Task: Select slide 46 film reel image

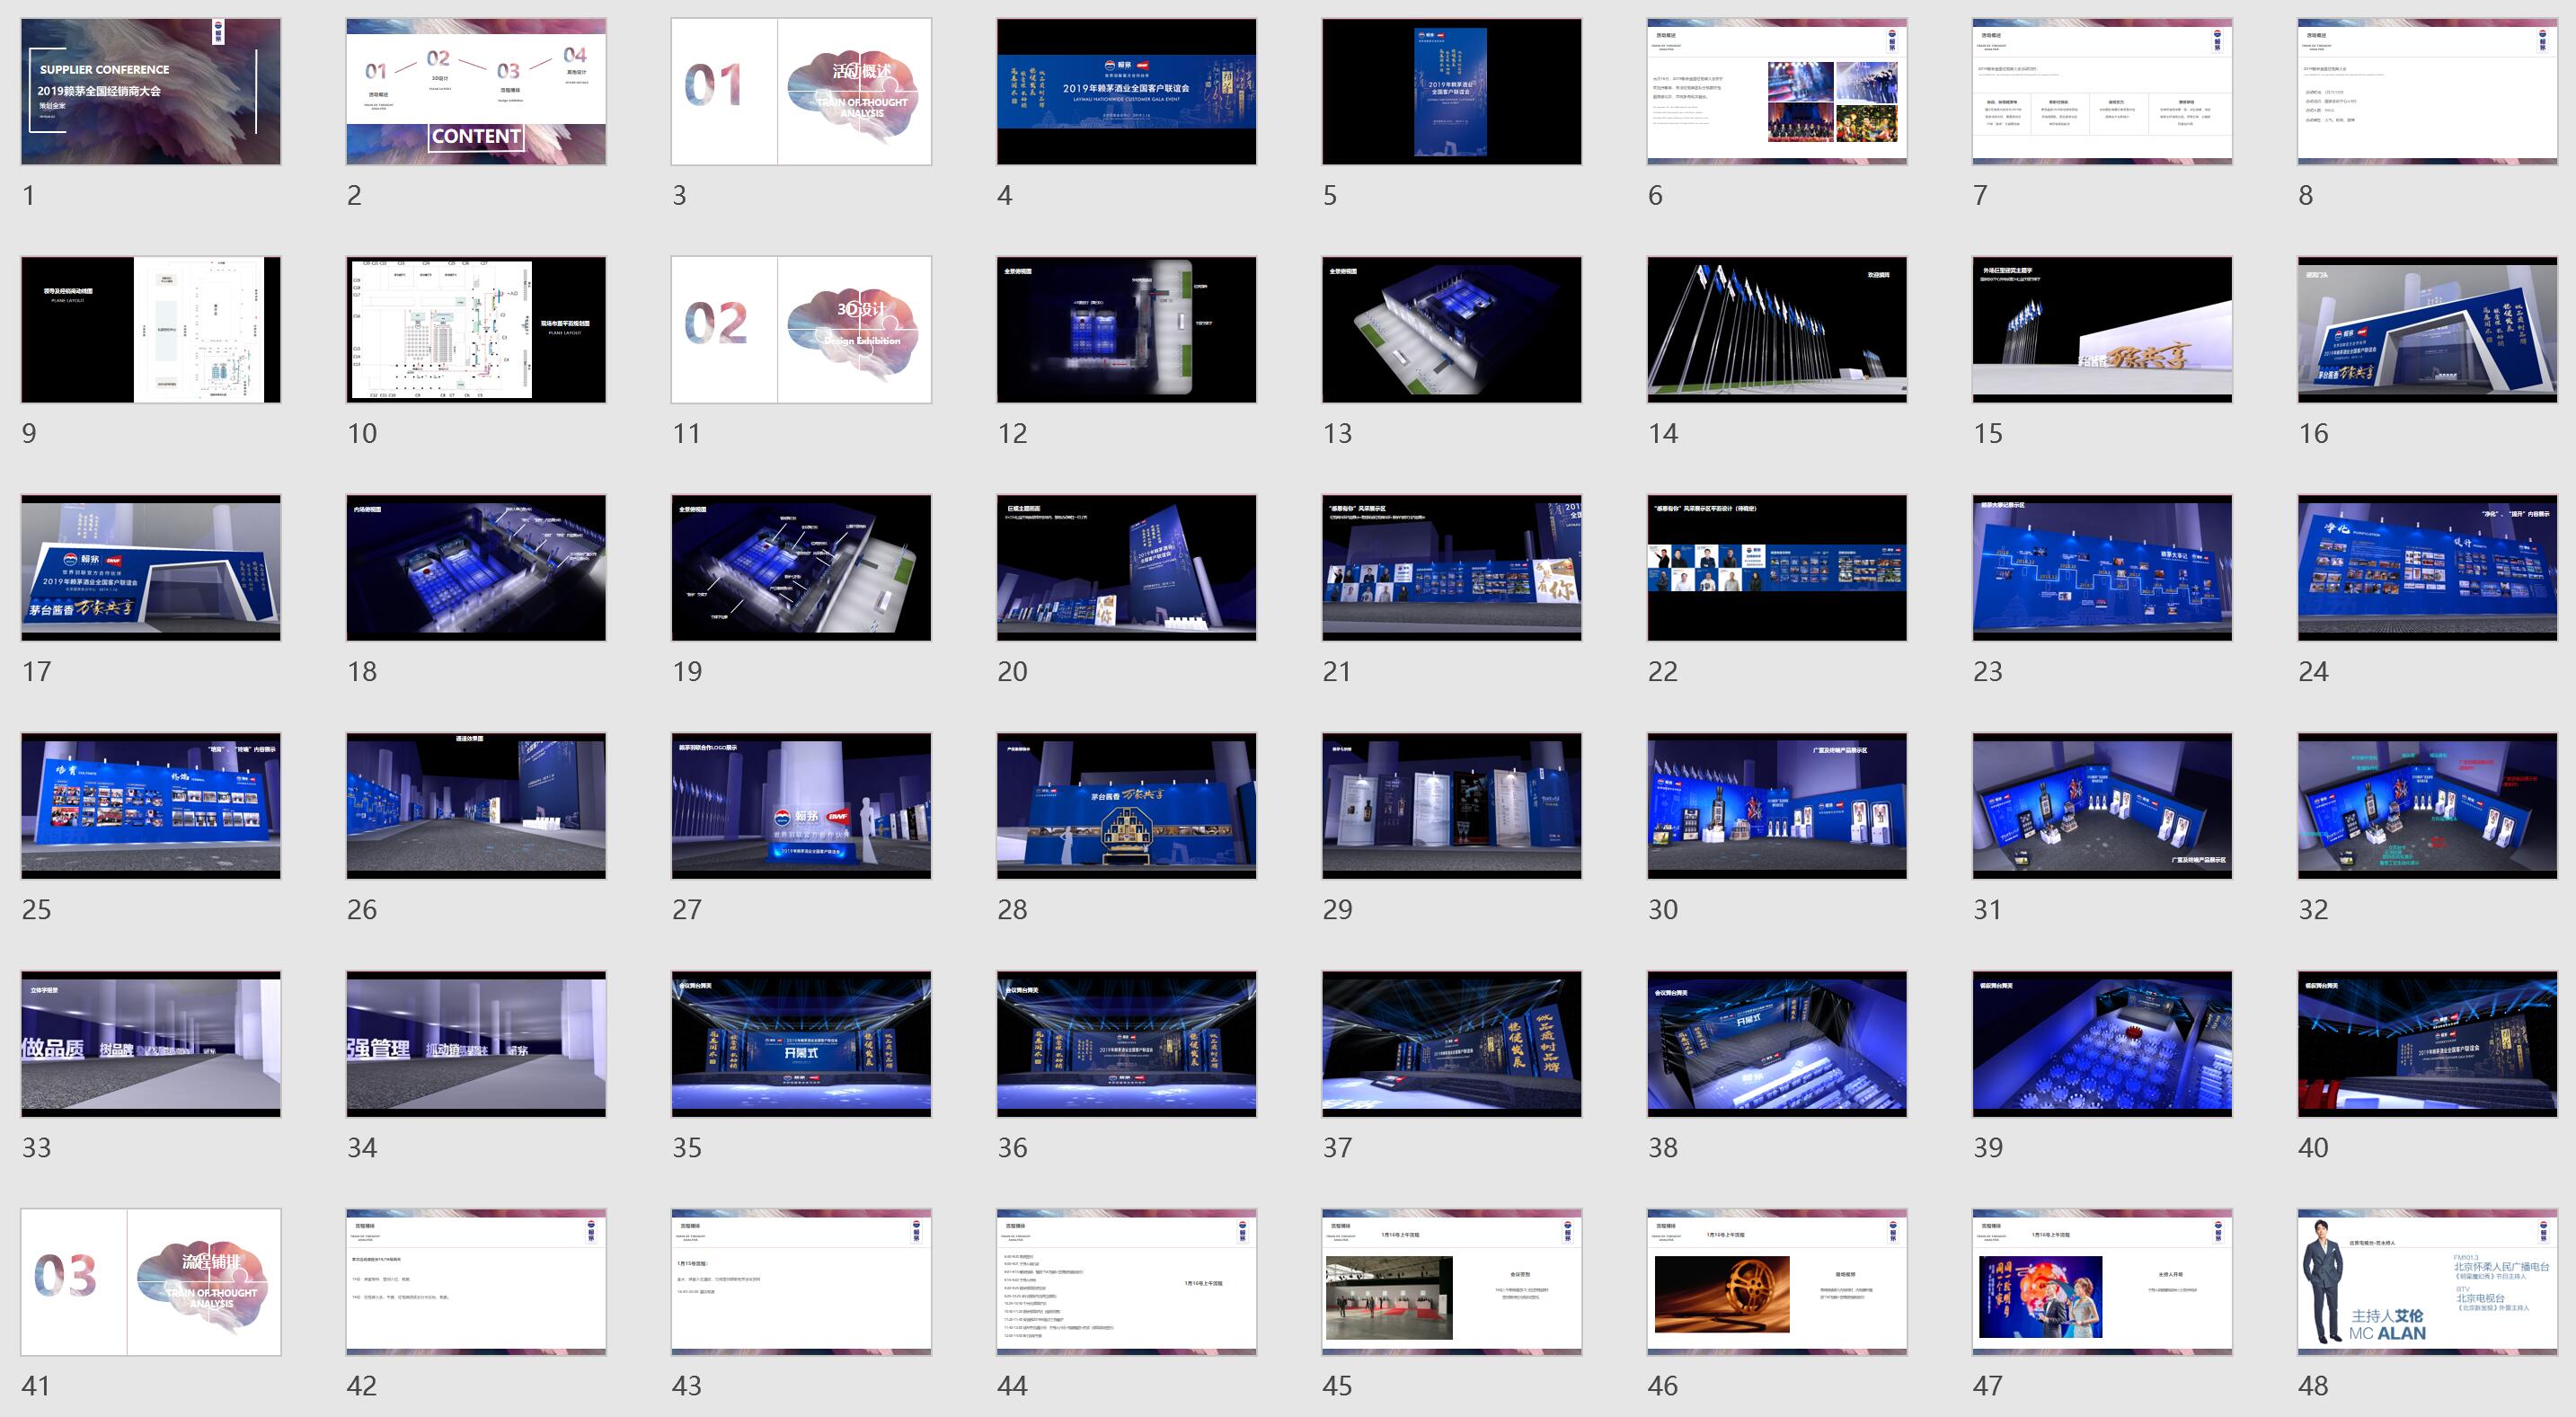Action: [x=1777, y=1281]
